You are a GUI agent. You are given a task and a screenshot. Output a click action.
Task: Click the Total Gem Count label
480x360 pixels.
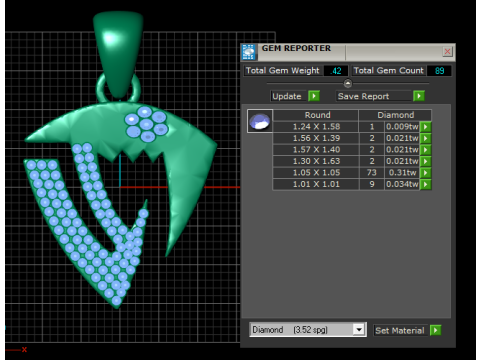pyautogui.click(x=389, y=71)
